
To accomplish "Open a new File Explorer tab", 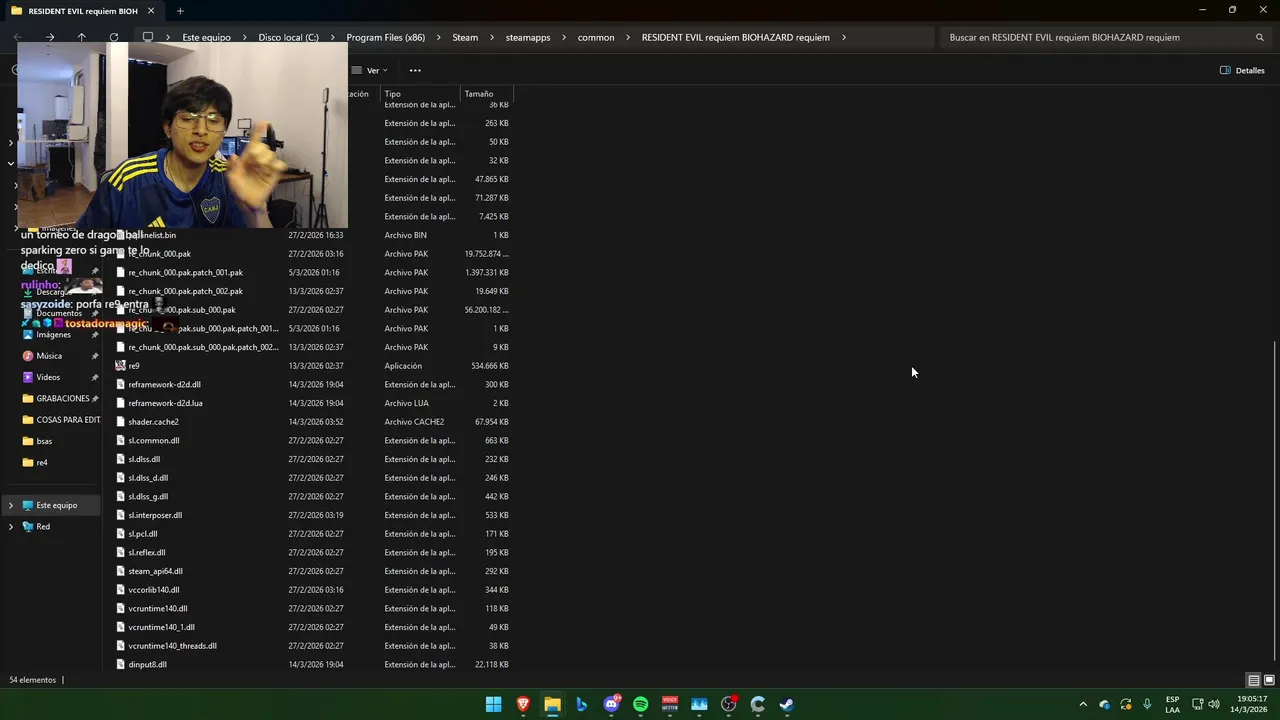I will click(180, 11).
